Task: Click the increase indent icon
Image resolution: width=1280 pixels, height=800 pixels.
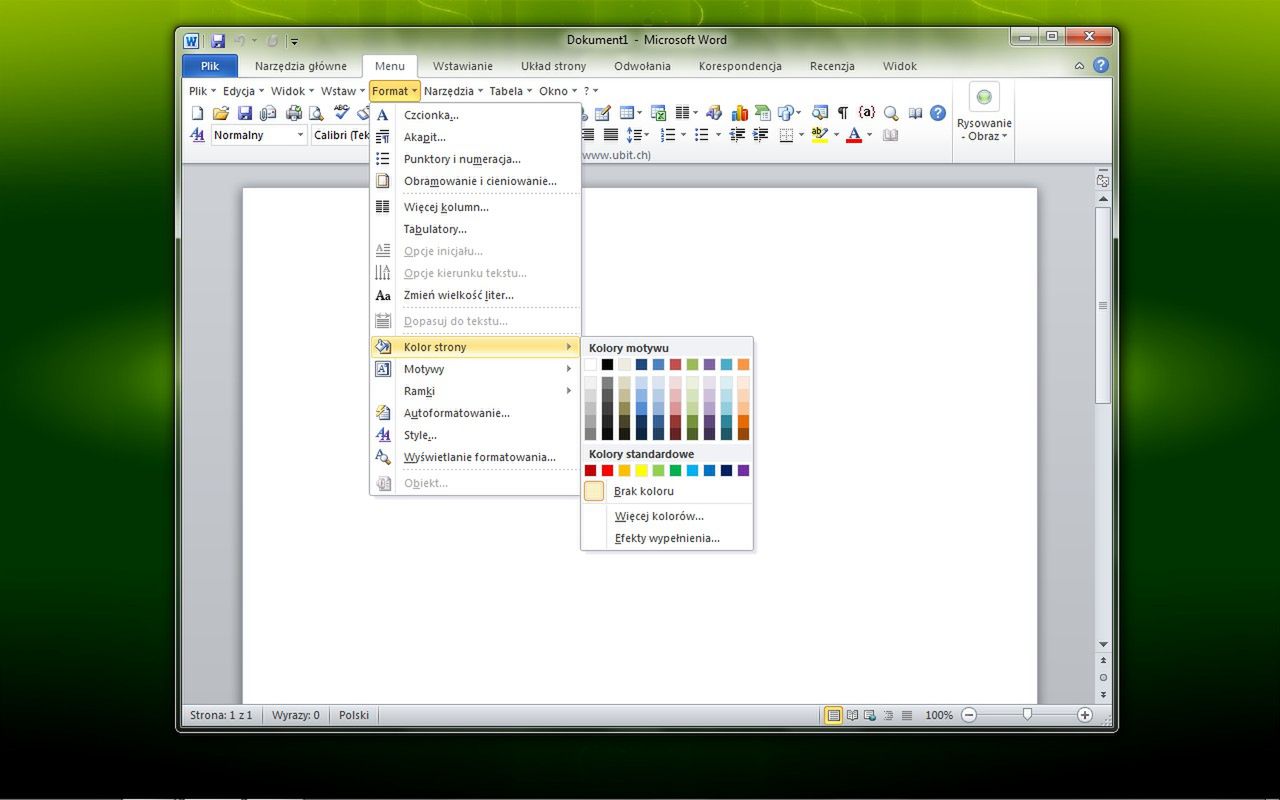Action: click(x=761, y=135)
